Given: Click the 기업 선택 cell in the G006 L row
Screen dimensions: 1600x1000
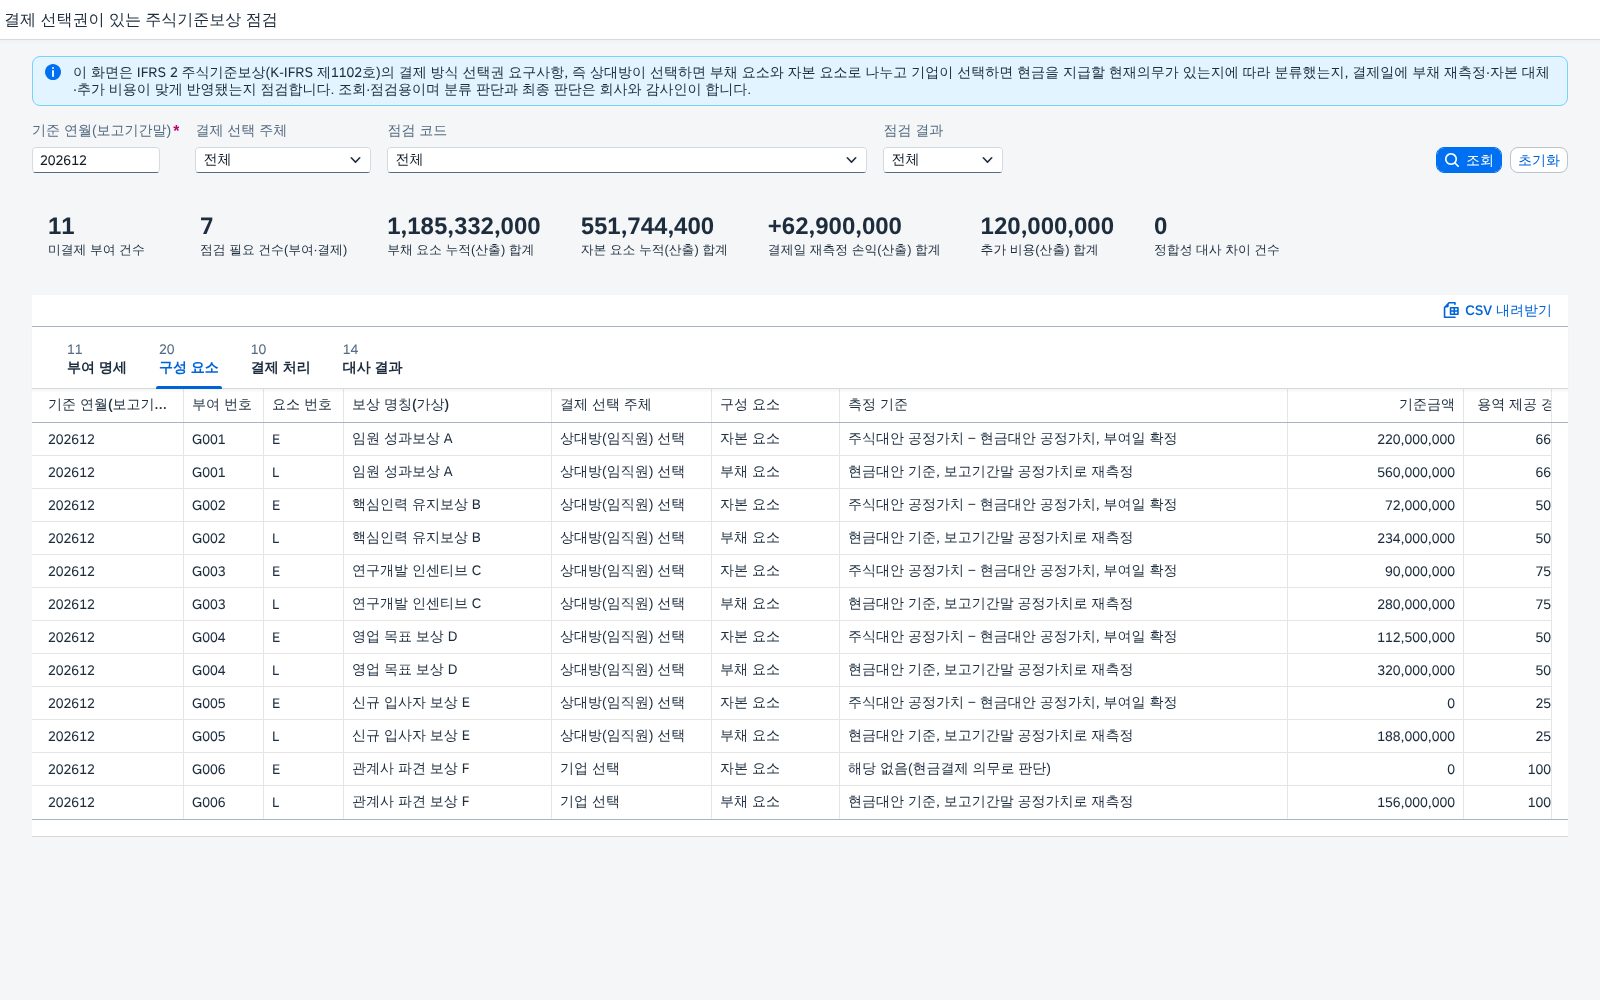Looking at the screenshot, I should pyautogui.click(x=631, y=802).
